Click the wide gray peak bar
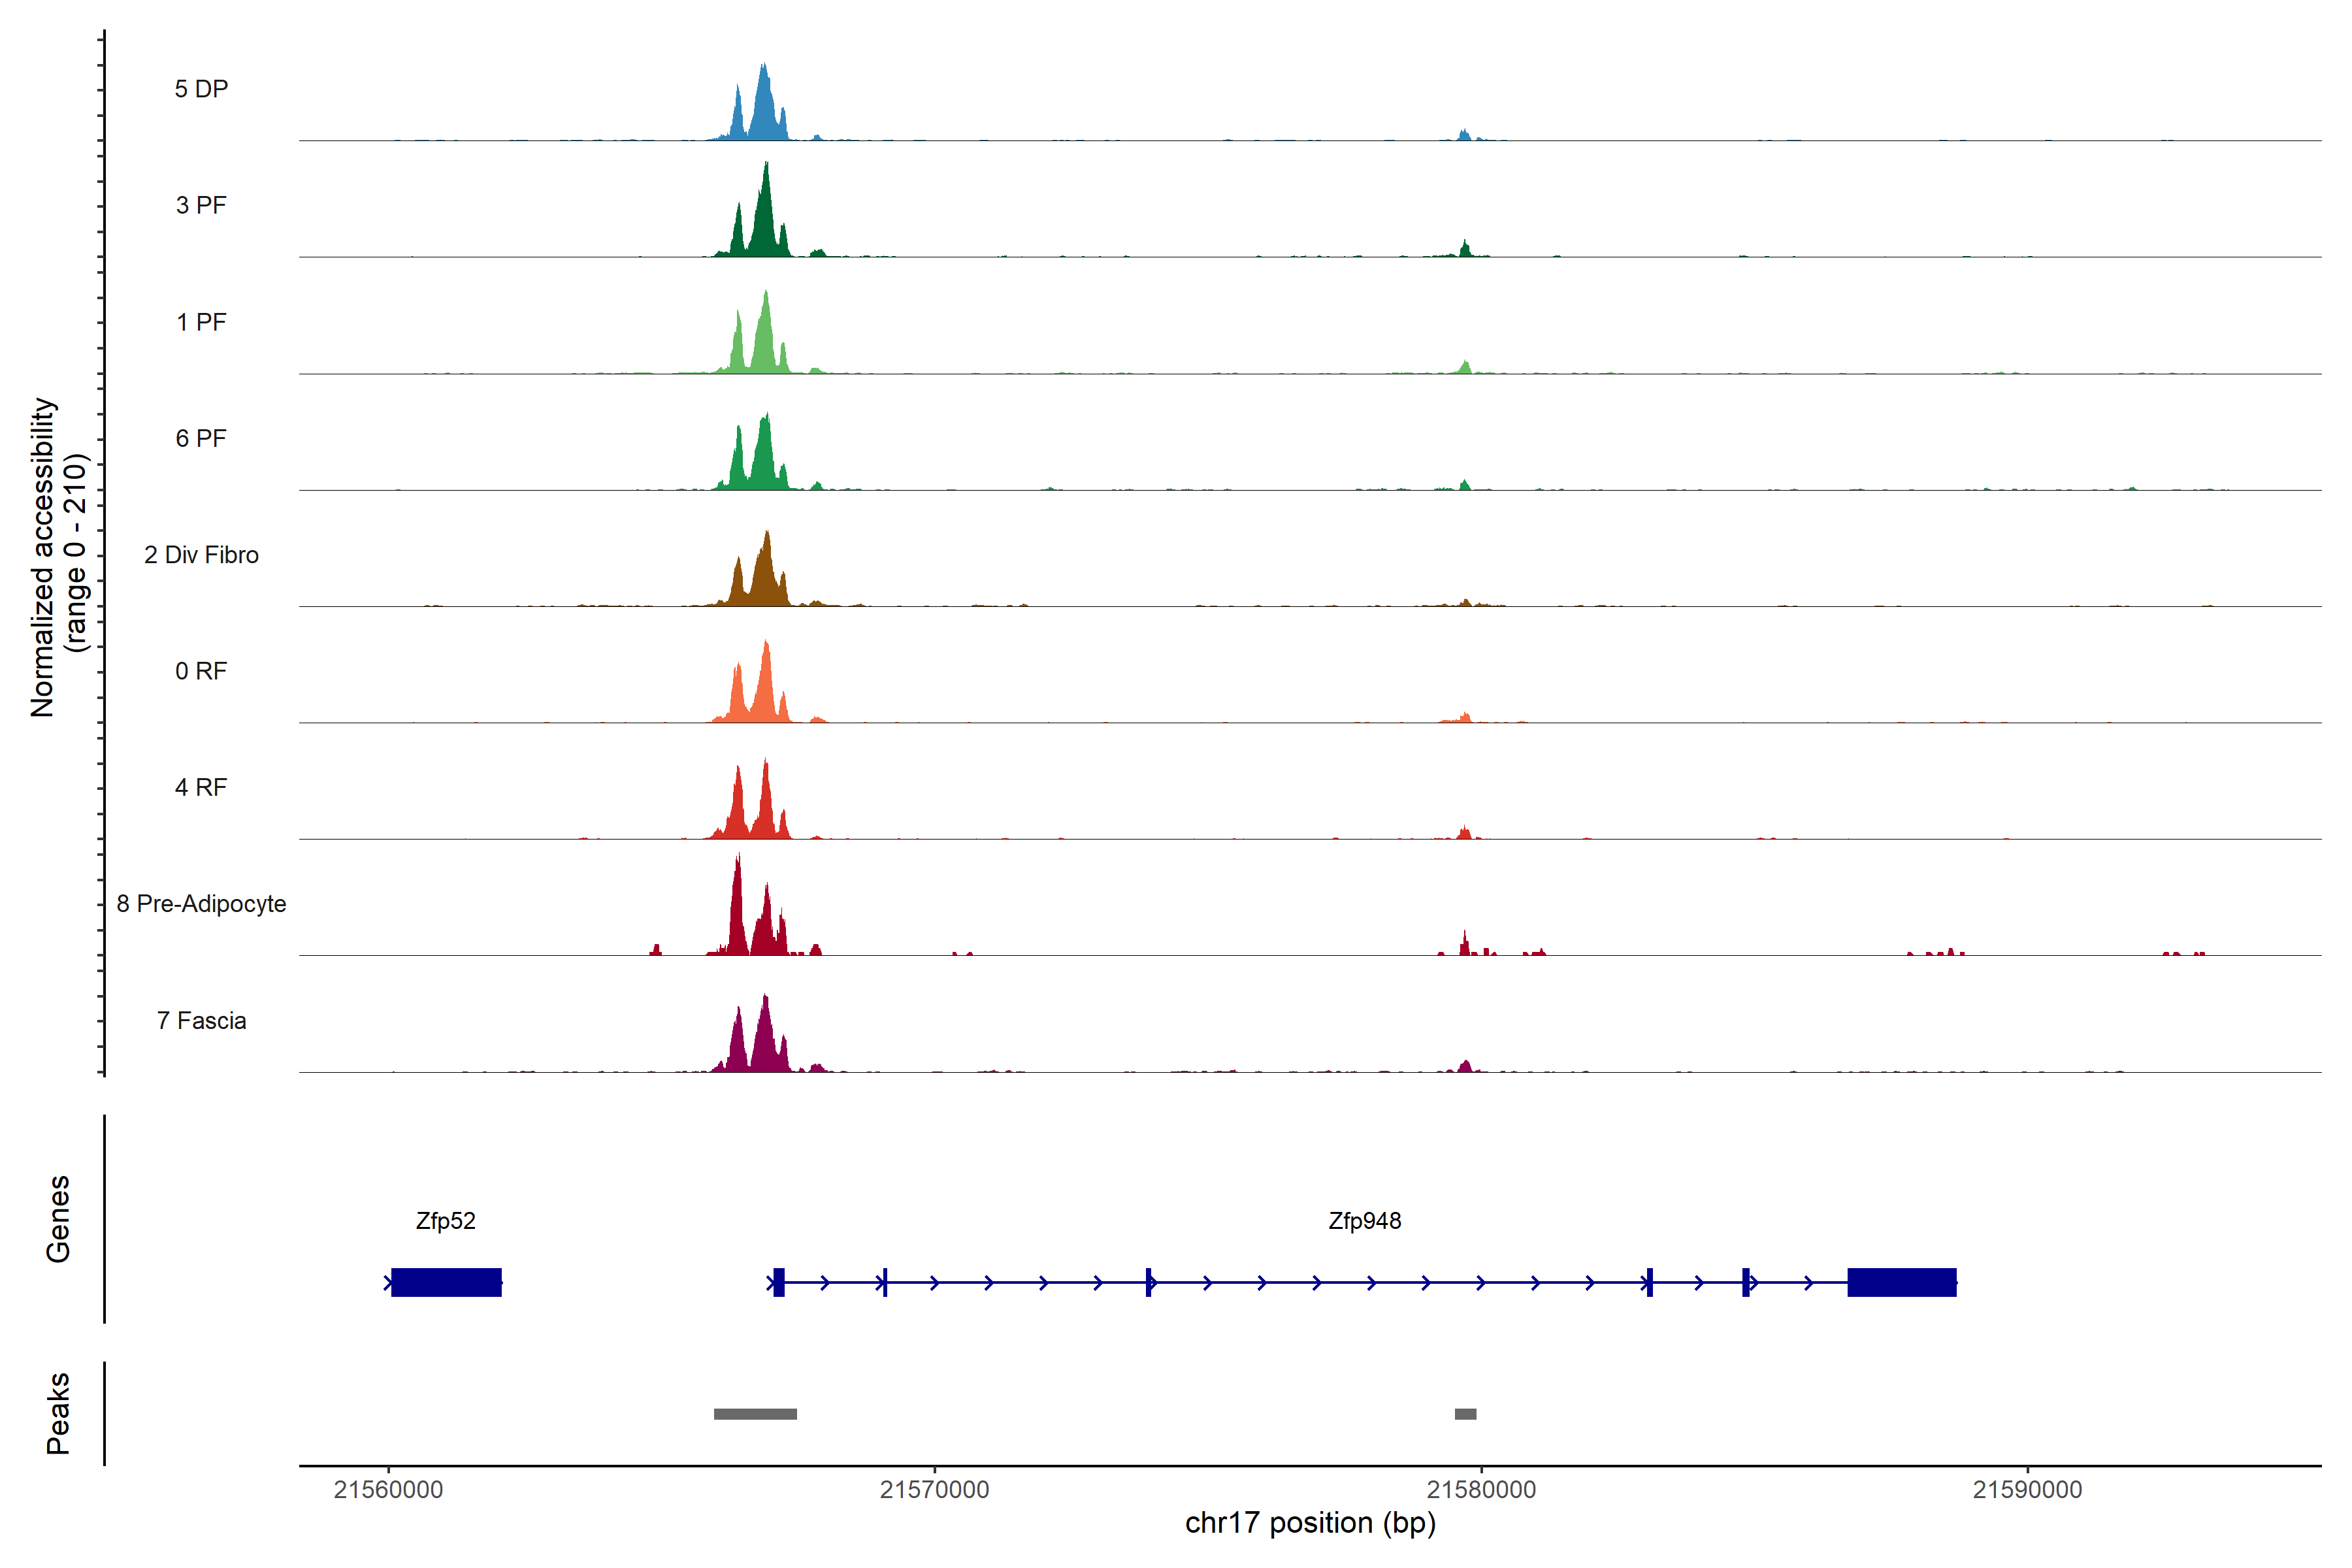Screen dimensions: 2352x1568 tap(755, 1414)
